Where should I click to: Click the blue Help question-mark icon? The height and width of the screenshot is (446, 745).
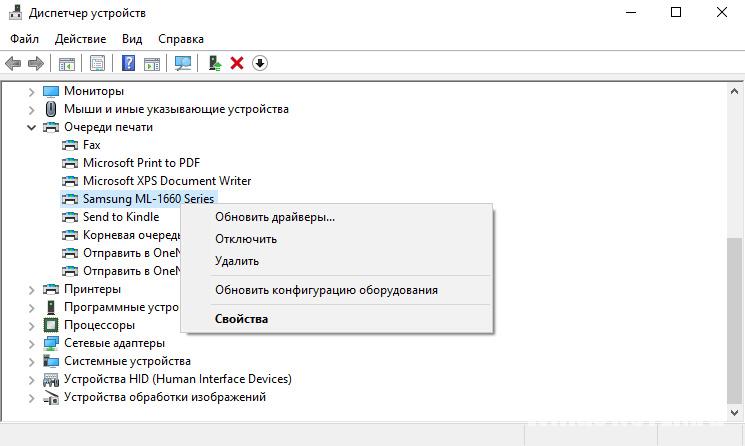tap(128, 63)
